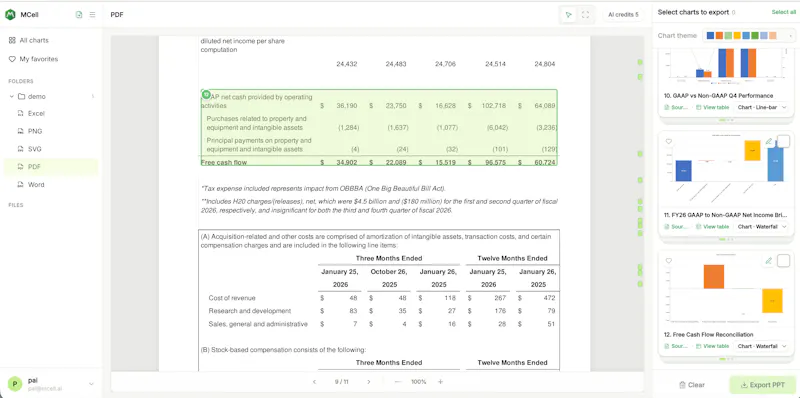Open the Excel file in demo folder
Viewport: 800px width, 398px height.
36,113
